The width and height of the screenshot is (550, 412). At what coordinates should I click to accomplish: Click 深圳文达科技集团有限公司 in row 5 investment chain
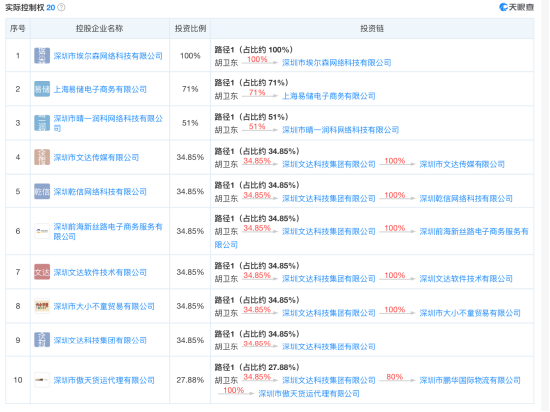click(x=329, y=198)
